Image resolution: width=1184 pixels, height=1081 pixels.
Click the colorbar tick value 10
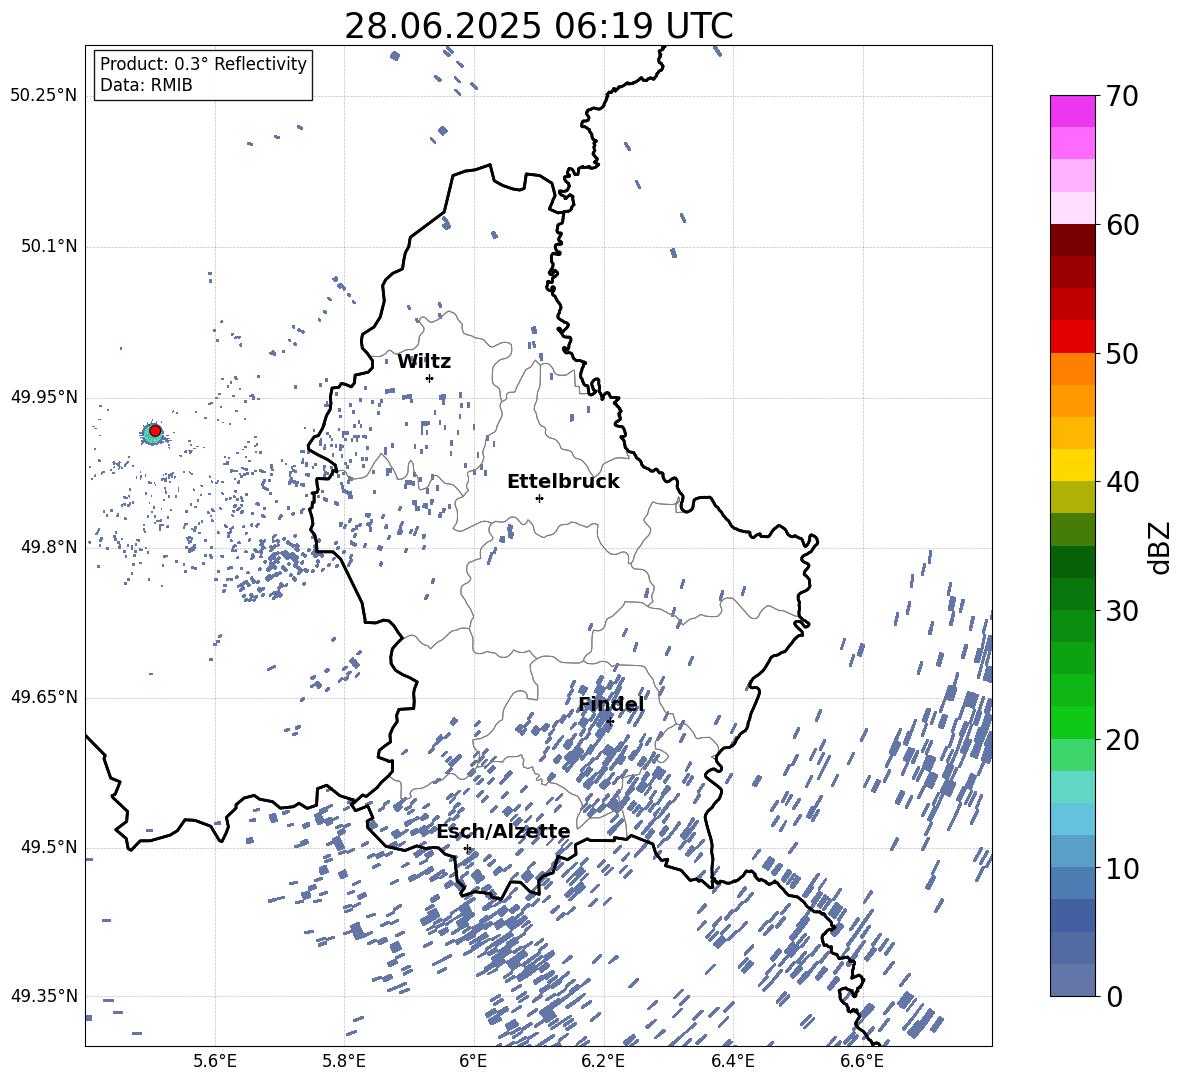coord(1122,868)
